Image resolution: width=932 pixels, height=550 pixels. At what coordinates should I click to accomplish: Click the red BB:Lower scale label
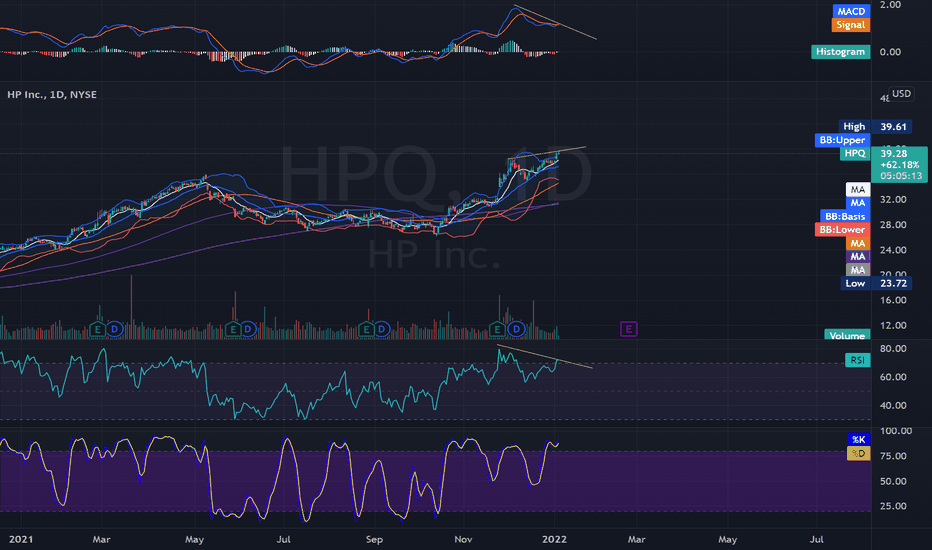click(x=842, y=230)
